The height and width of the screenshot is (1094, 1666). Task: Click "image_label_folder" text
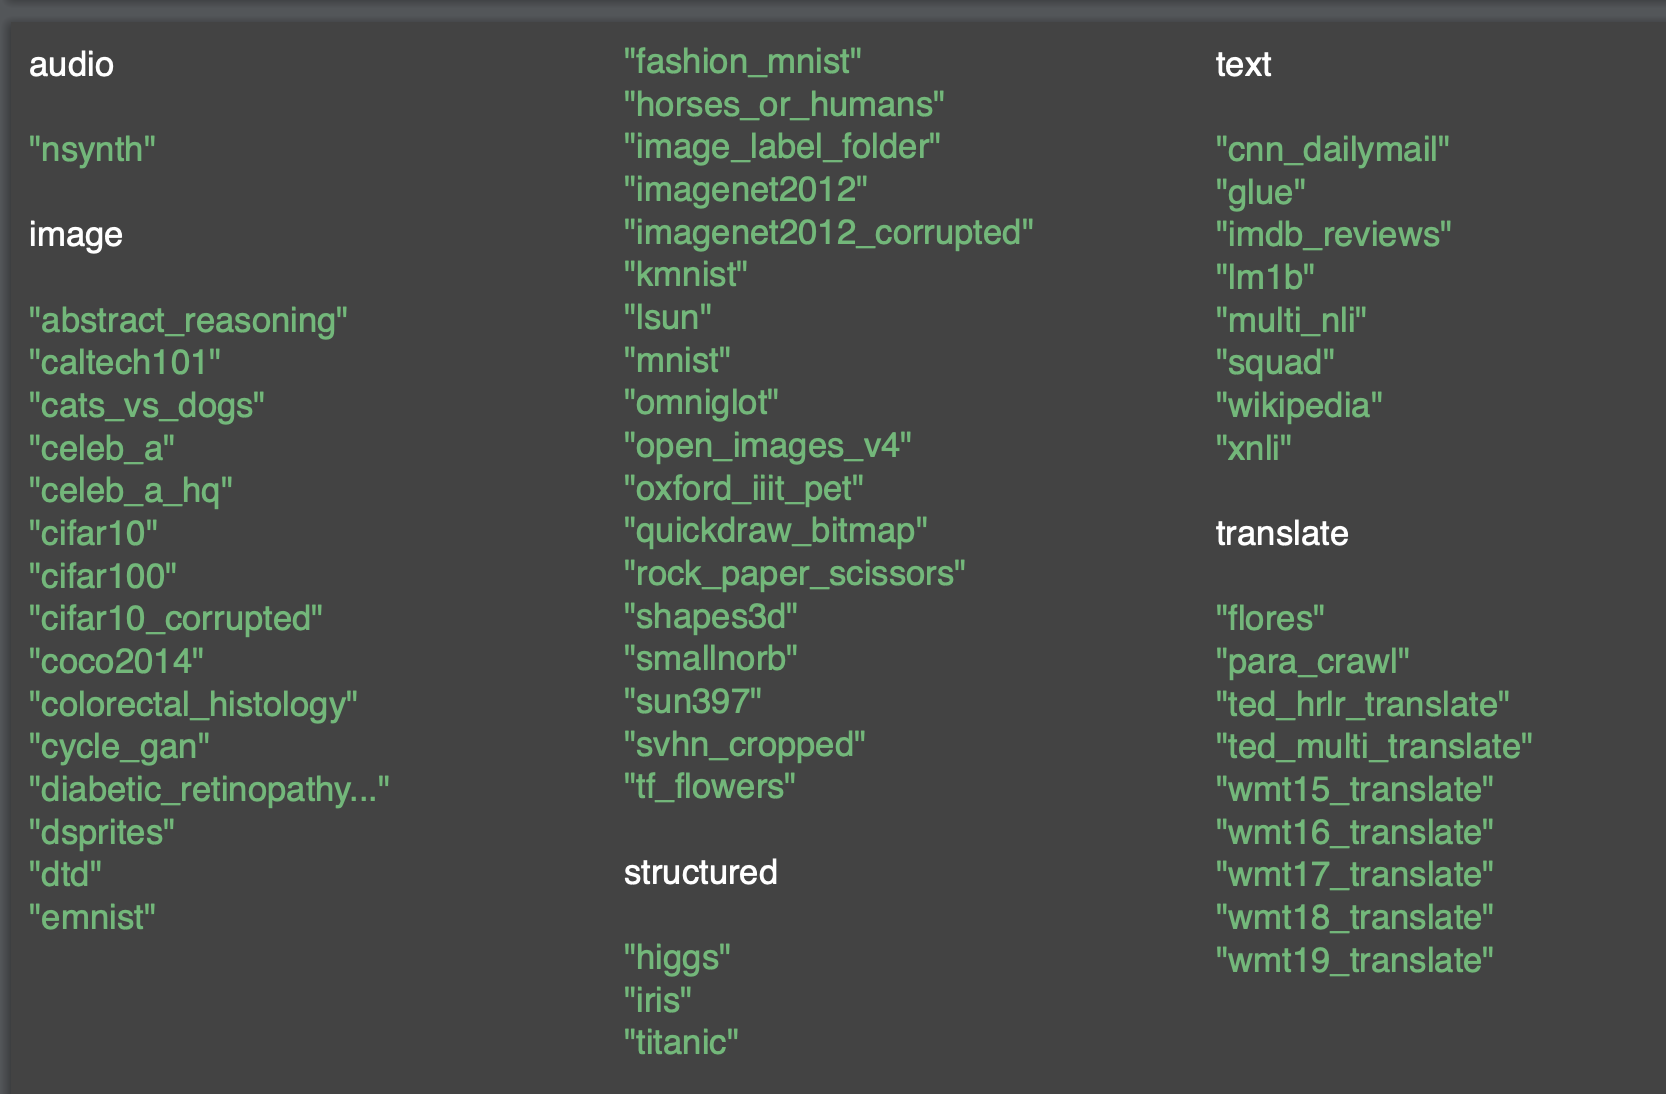(782, 147)
